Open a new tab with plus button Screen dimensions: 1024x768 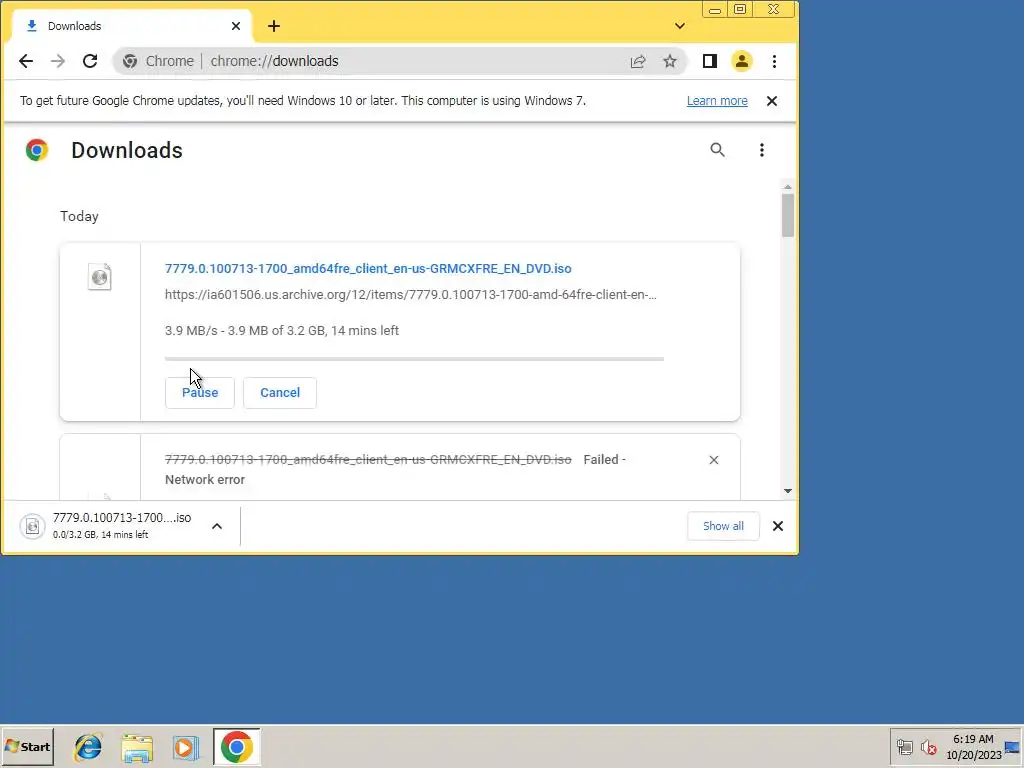click(274, 26)
